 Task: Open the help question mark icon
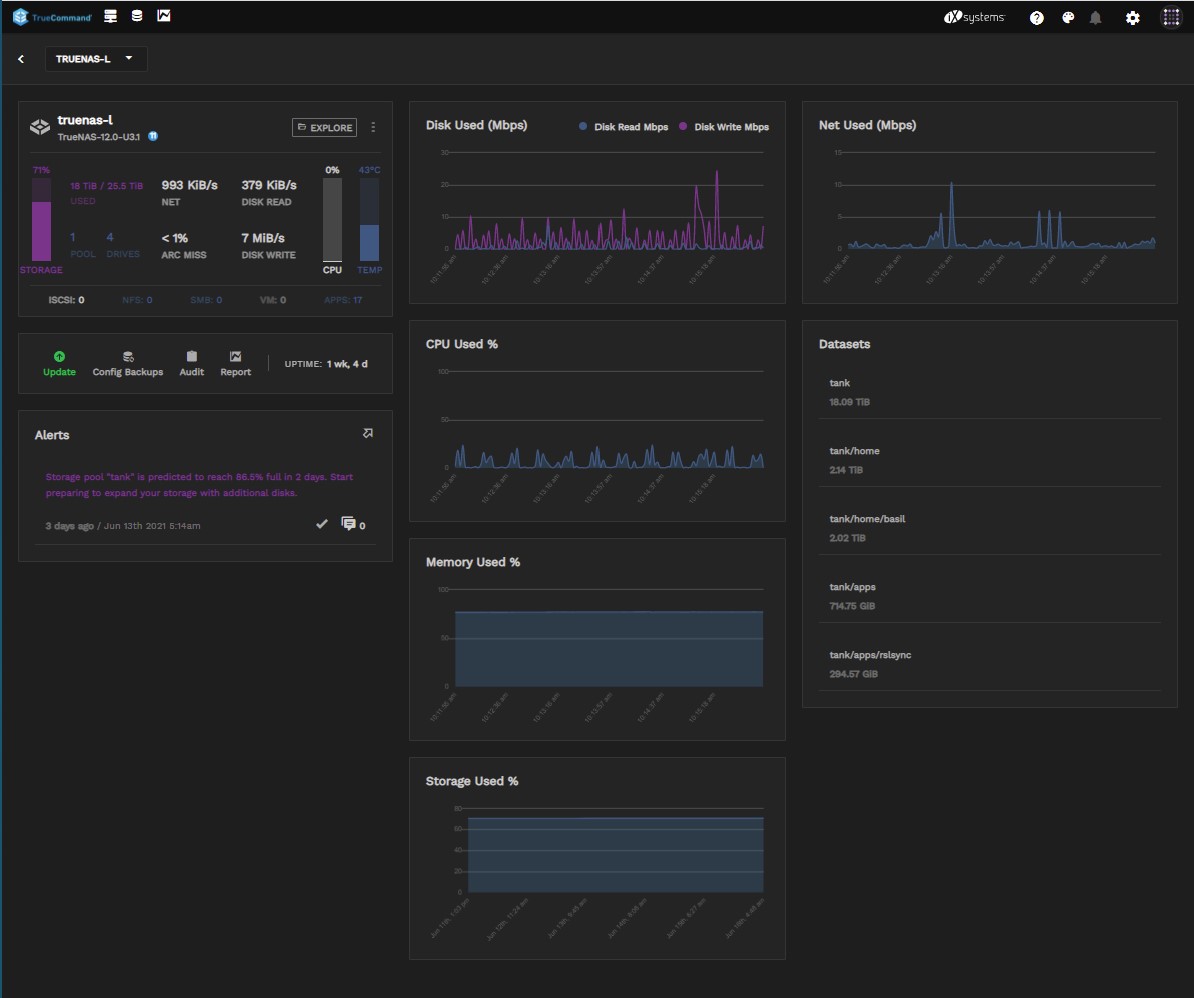(1036, 18)
